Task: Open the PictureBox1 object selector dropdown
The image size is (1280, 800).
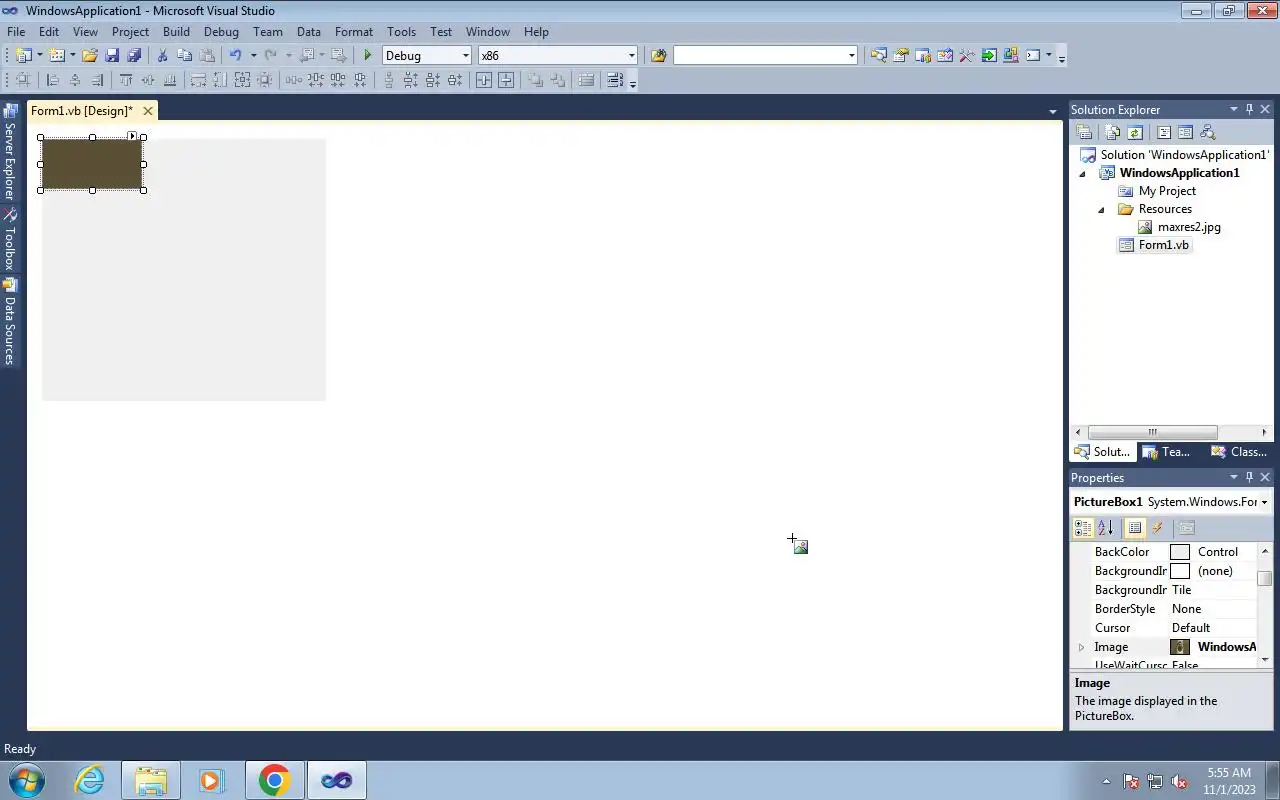Action: click(x=1264, y=502)
